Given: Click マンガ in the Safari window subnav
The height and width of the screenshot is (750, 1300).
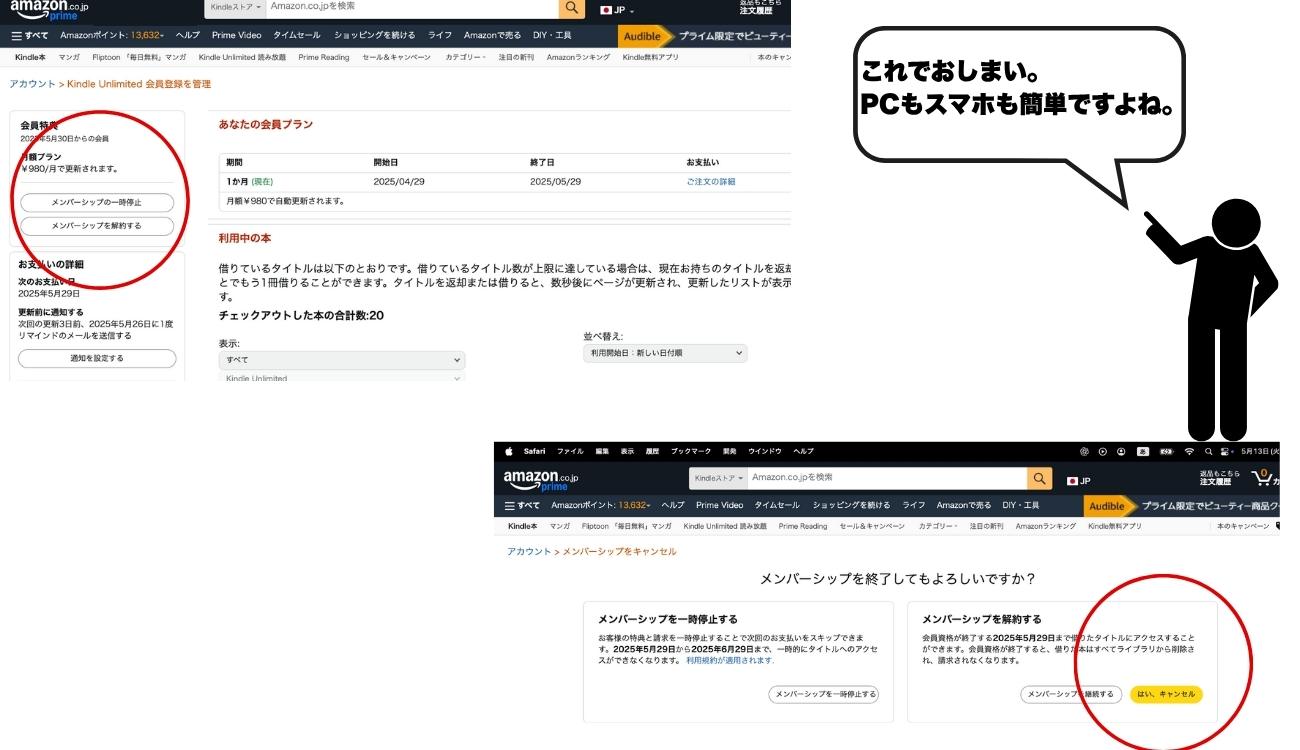Looking at the screenshot, I should pyautogui.click(x=560, y=526).
